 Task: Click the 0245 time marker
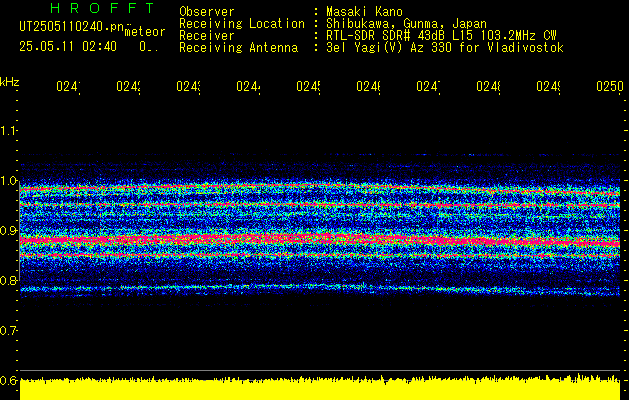[x=308, y=86]
